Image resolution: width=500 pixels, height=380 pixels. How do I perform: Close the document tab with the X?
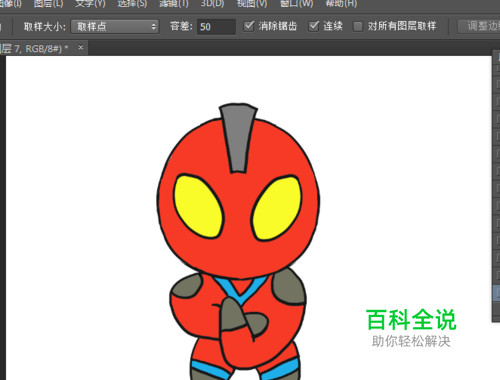point(81,47)
